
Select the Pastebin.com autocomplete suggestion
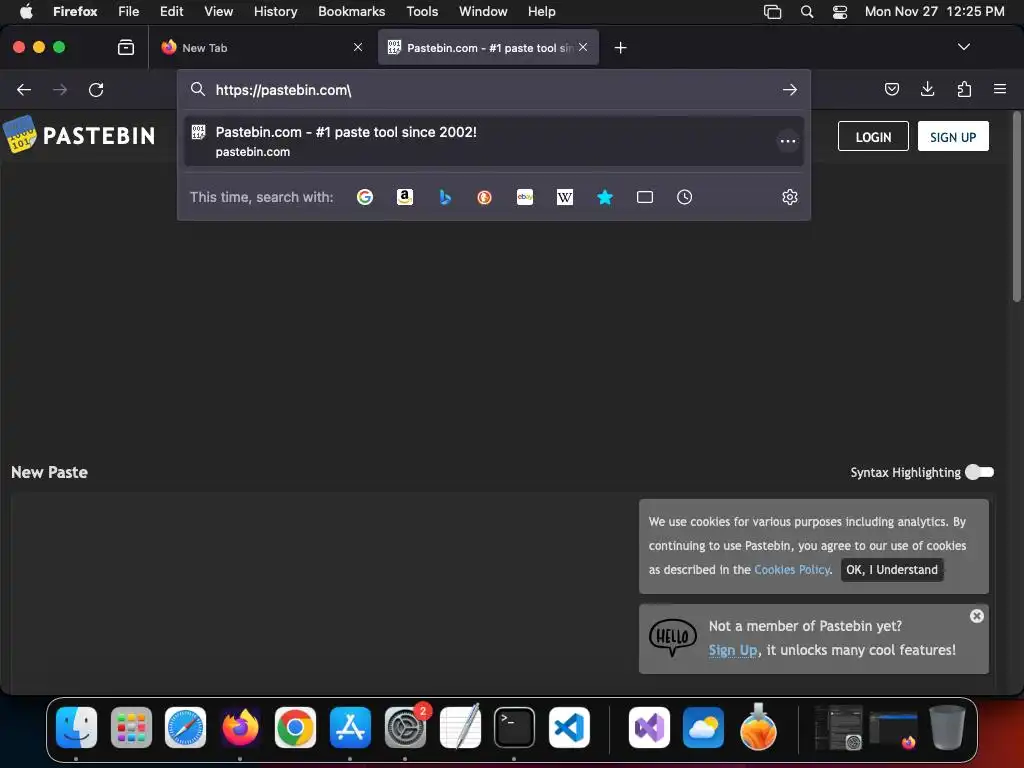tap(494, 141)
